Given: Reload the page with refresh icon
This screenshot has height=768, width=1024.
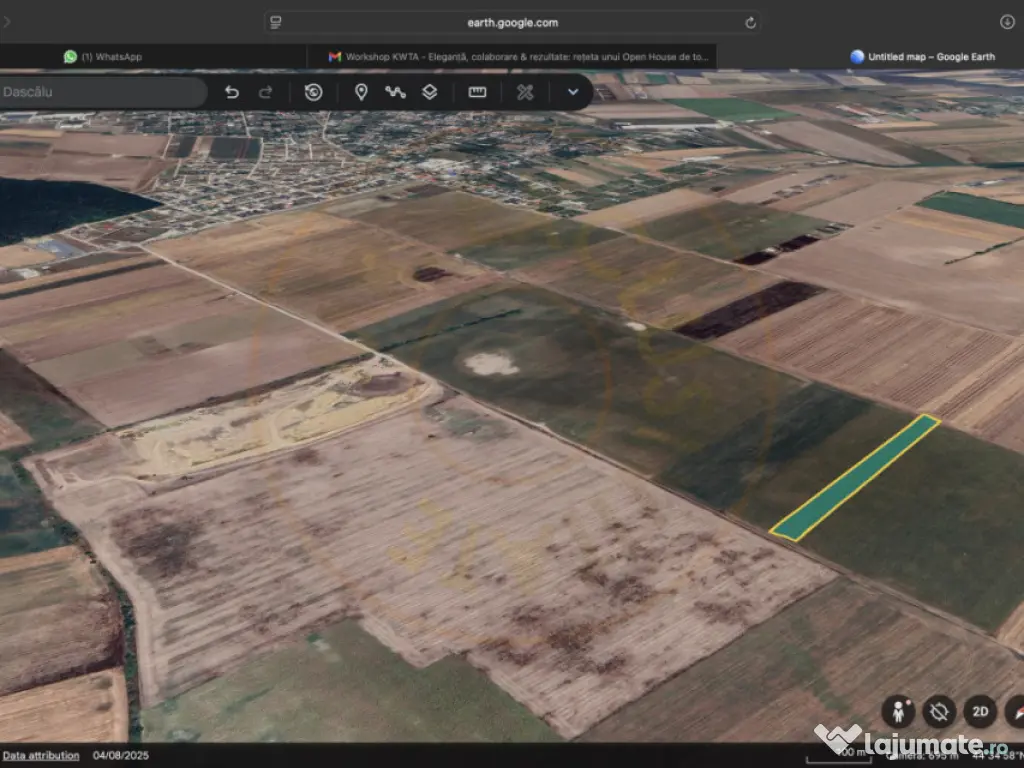Looking at the screenshot, I should tap(750, 22).
